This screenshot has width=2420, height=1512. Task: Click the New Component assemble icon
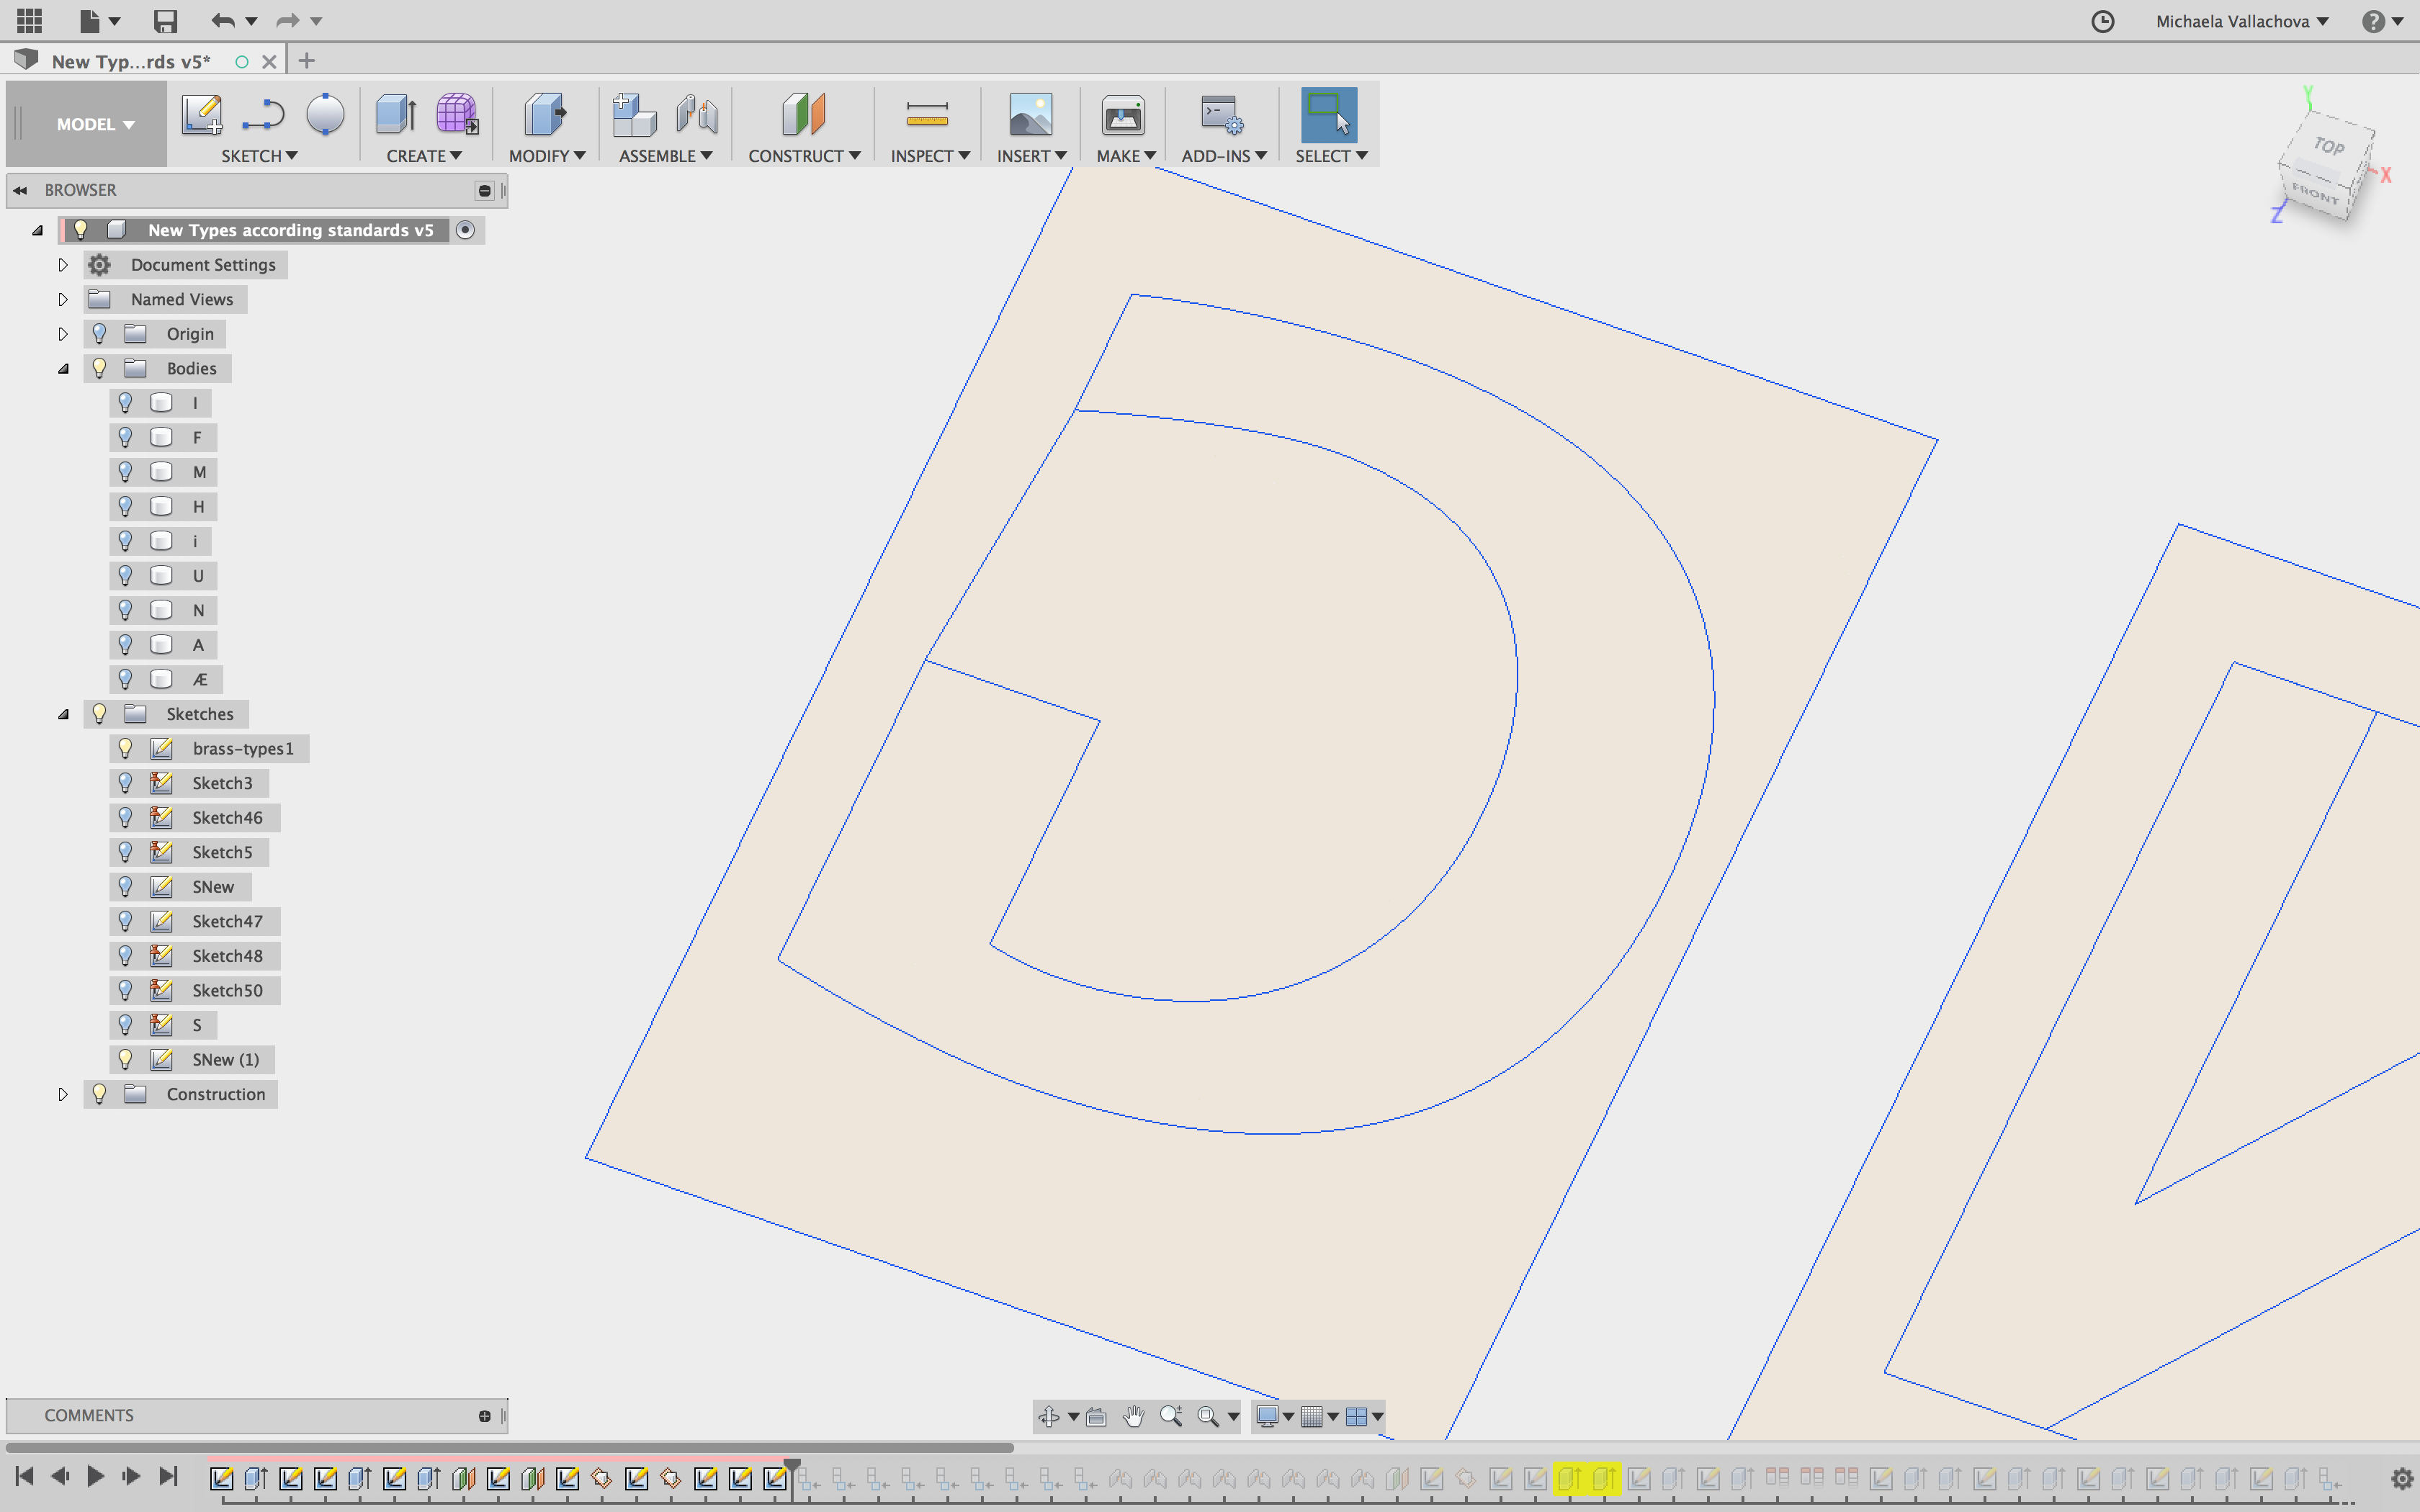tap(634, 115)
